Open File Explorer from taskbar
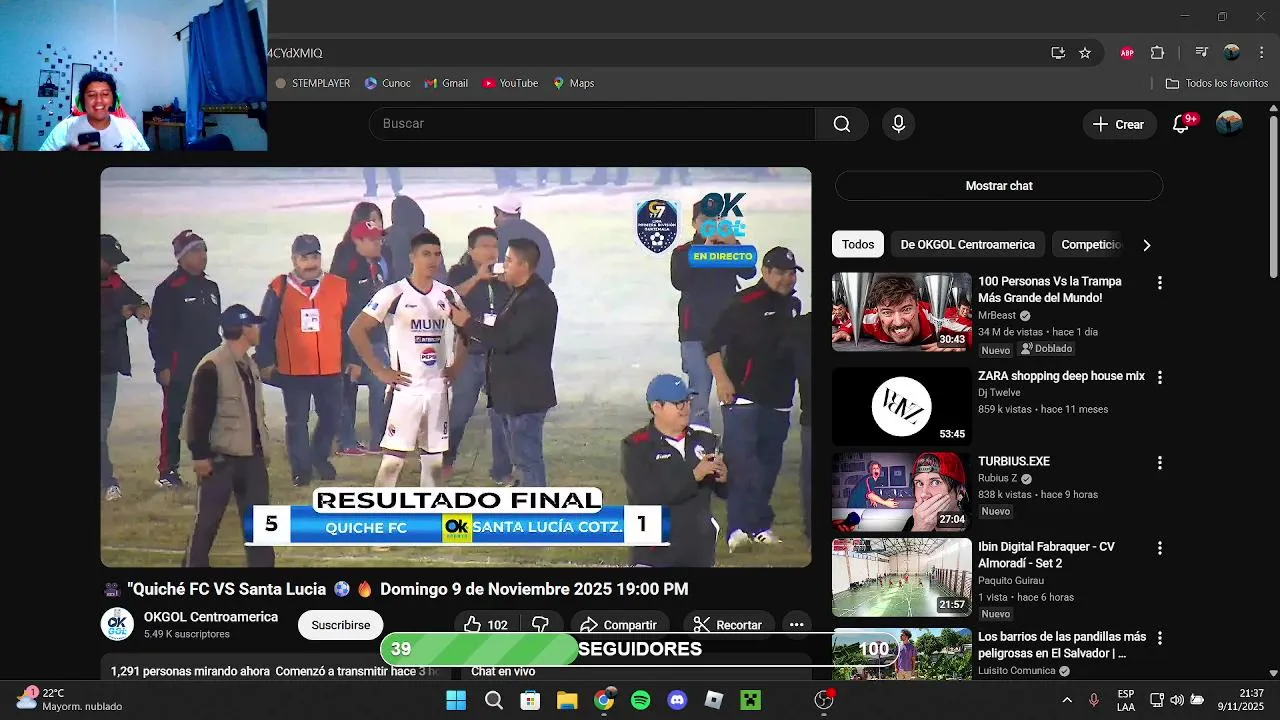 click(567, 700)
